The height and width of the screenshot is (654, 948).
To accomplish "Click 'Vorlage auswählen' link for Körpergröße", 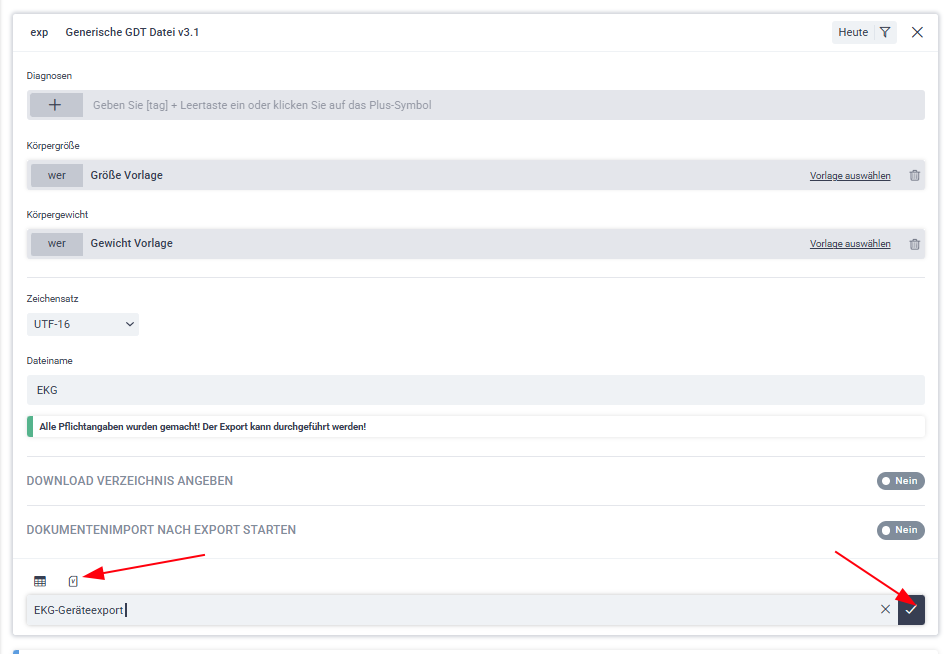I will 850,176.
